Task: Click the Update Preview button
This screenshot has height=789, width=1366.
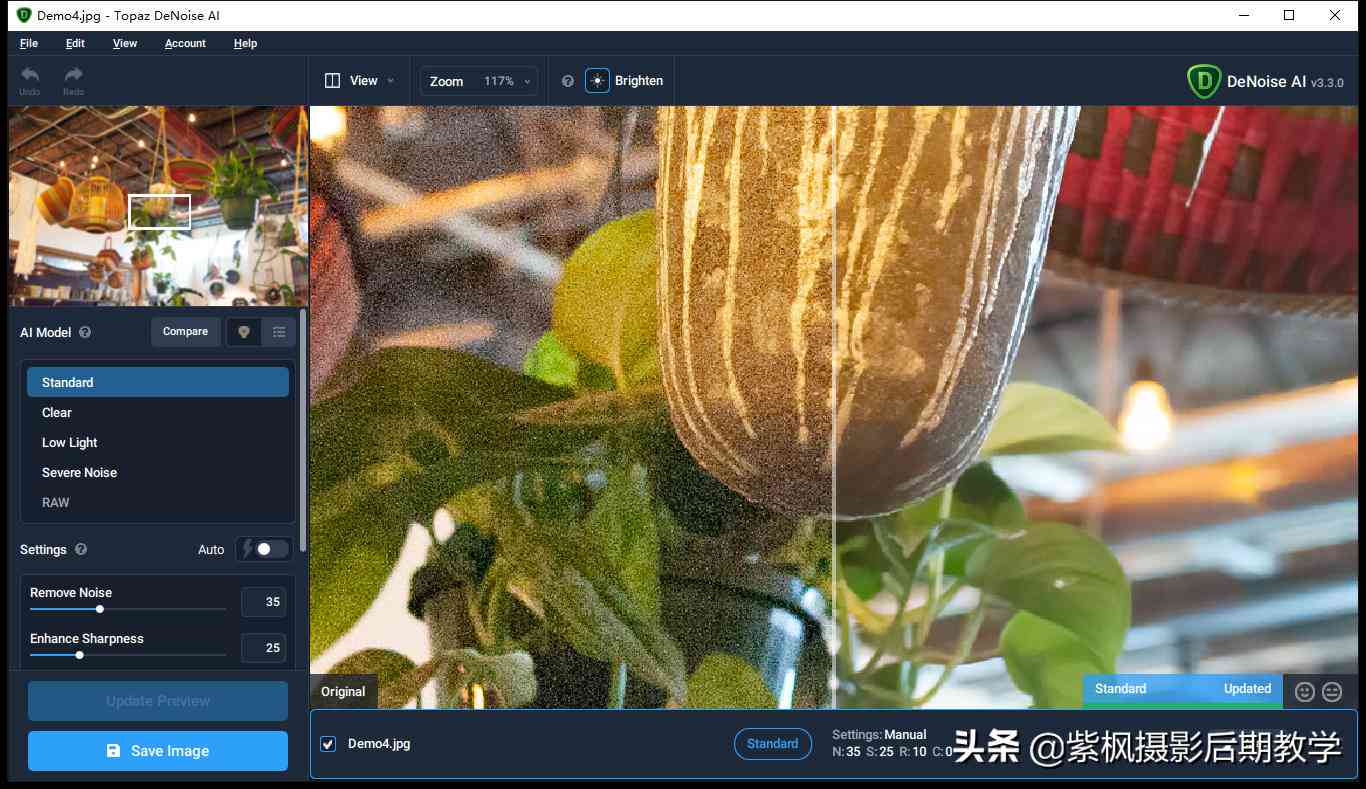Action: click(158, 701)
